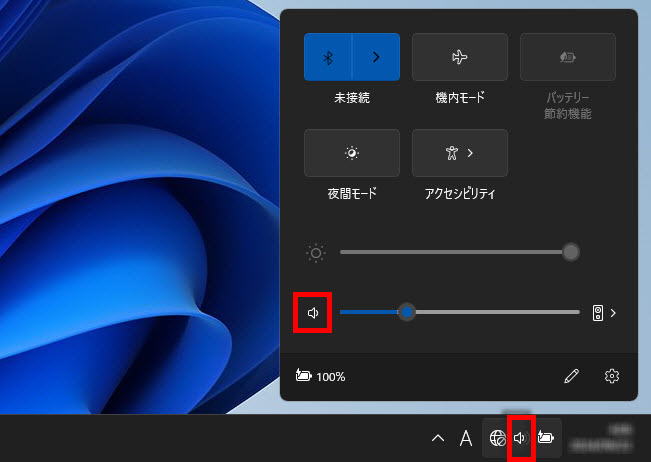Enable 機内モード airplane mode tile

[459, 57]
